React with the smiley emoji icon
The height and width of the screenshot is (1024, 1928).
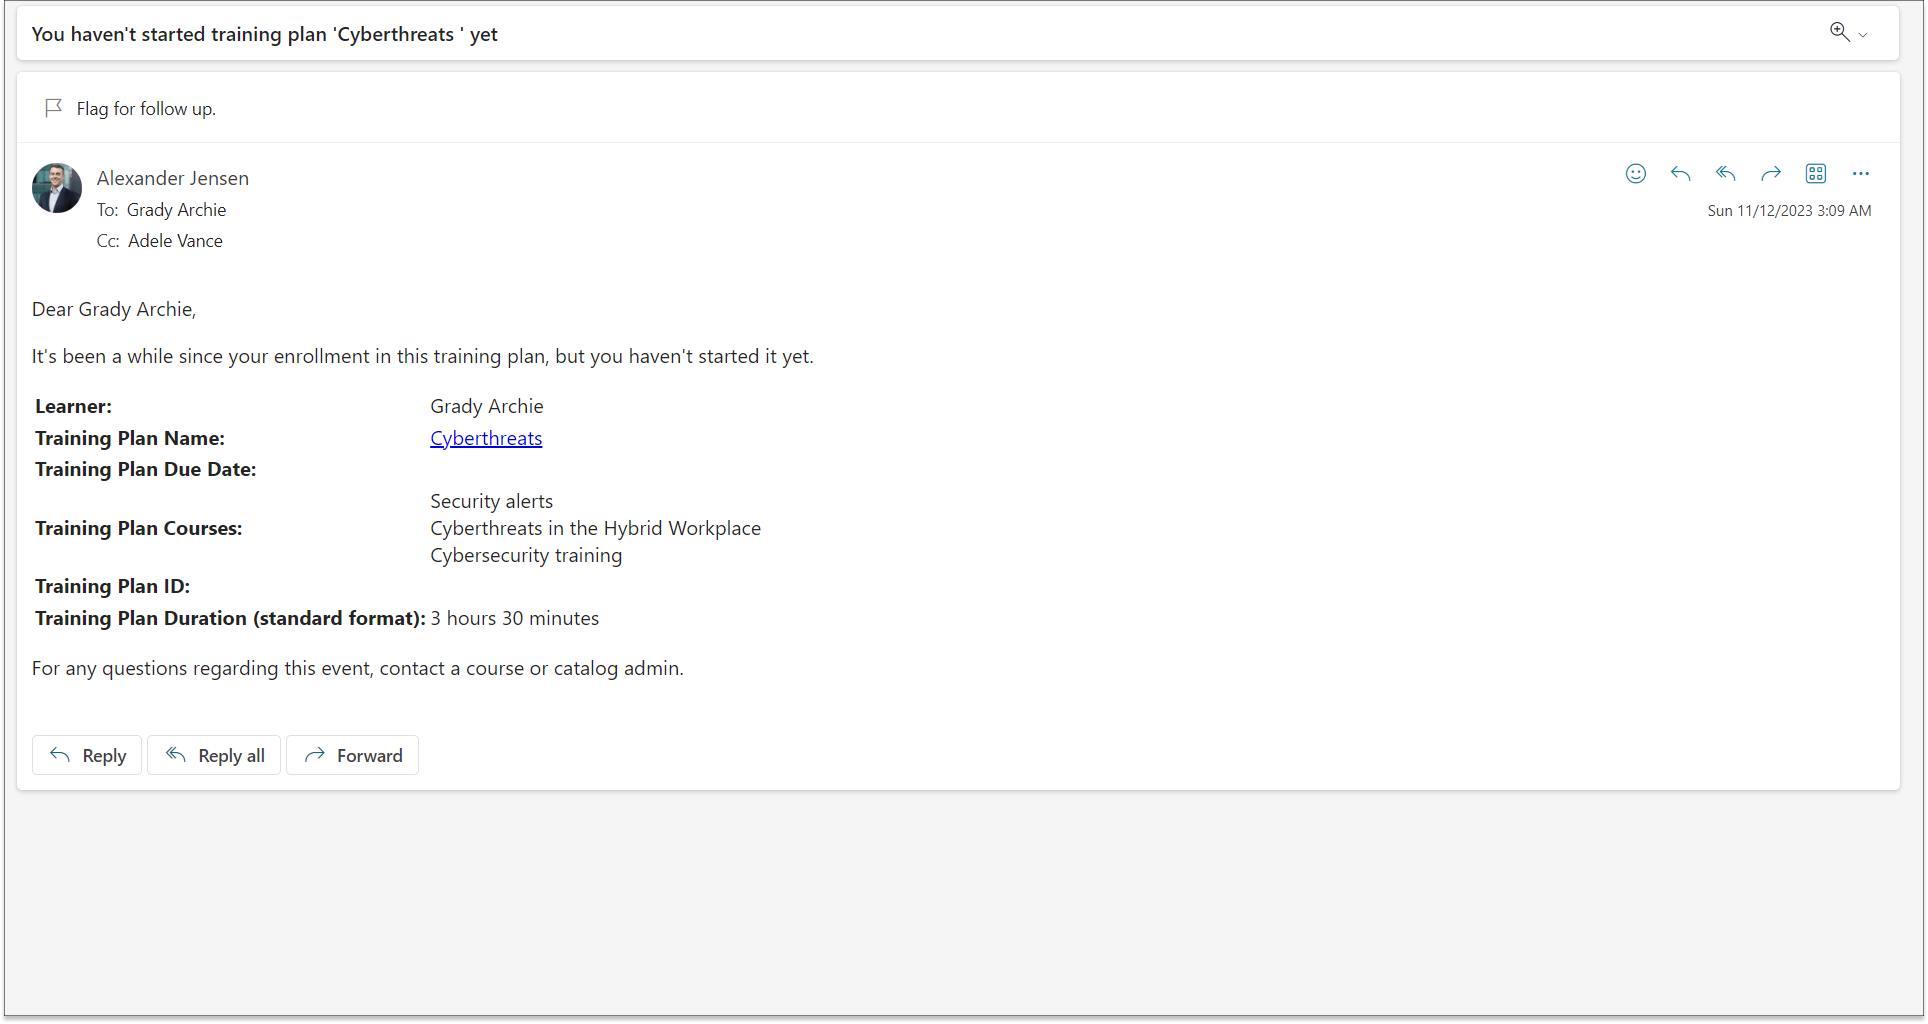click(x=1636, y=174)
